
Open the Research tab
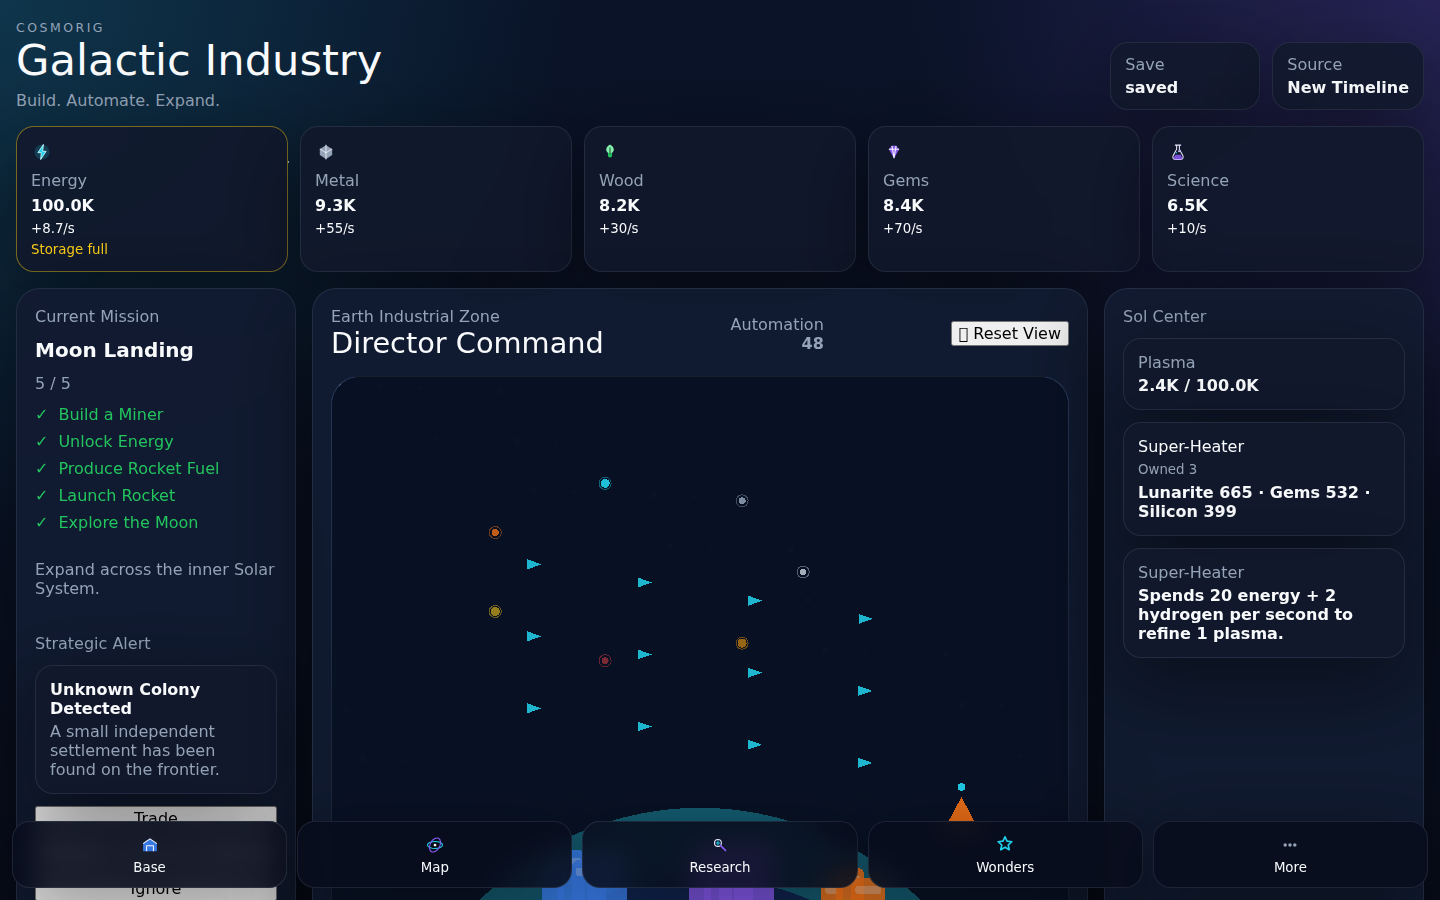tap(720, 855)
